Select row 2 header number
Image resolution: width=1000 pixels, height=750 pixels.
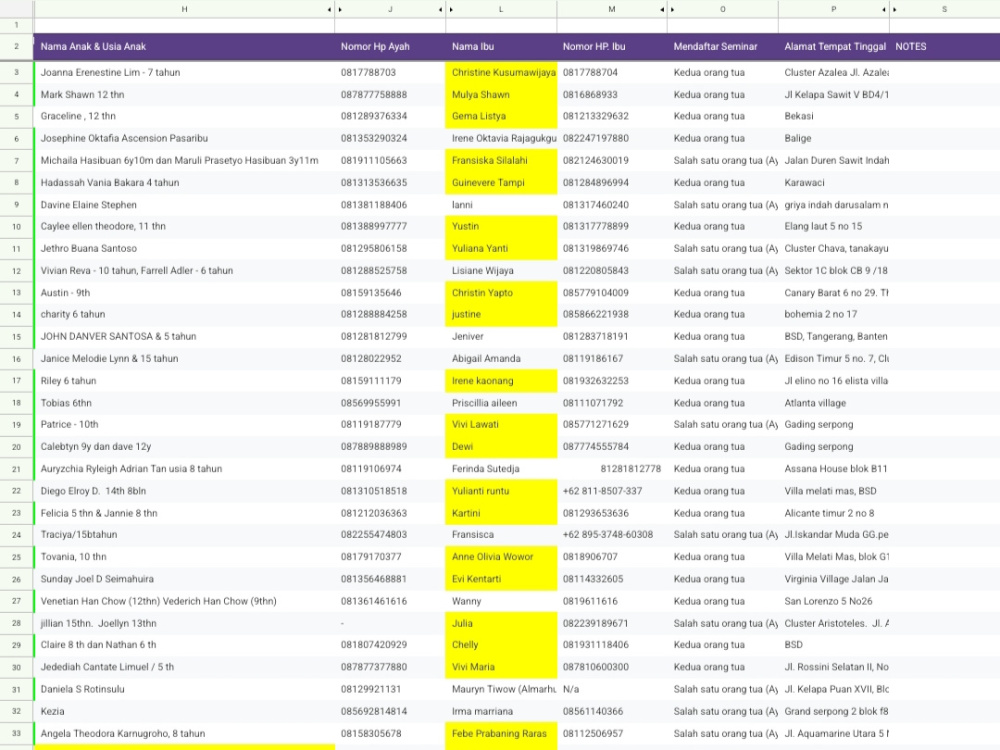click(16, 47)
